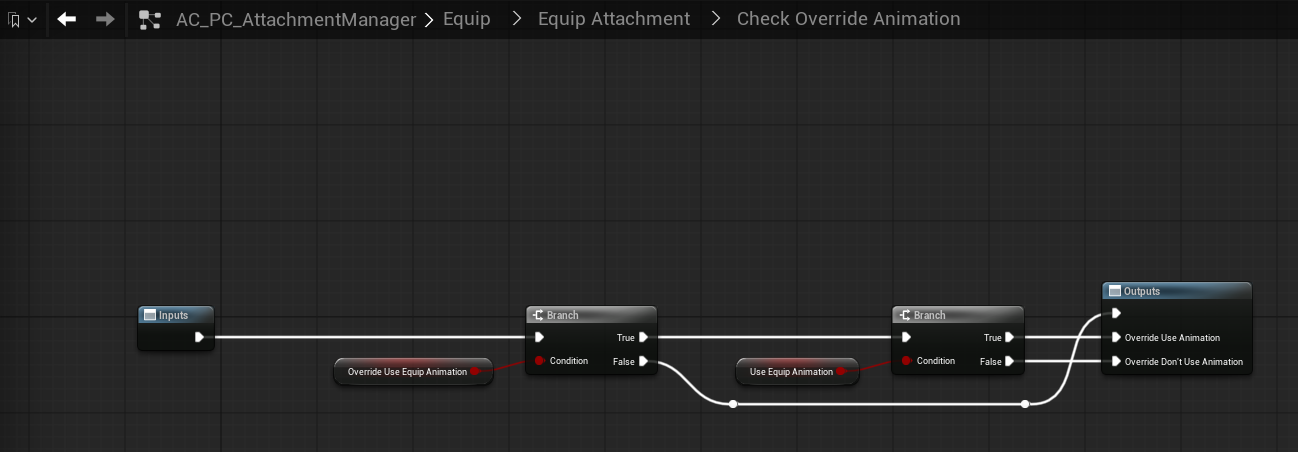Click the Inputs node execution output pin

[x=200, y=337]
